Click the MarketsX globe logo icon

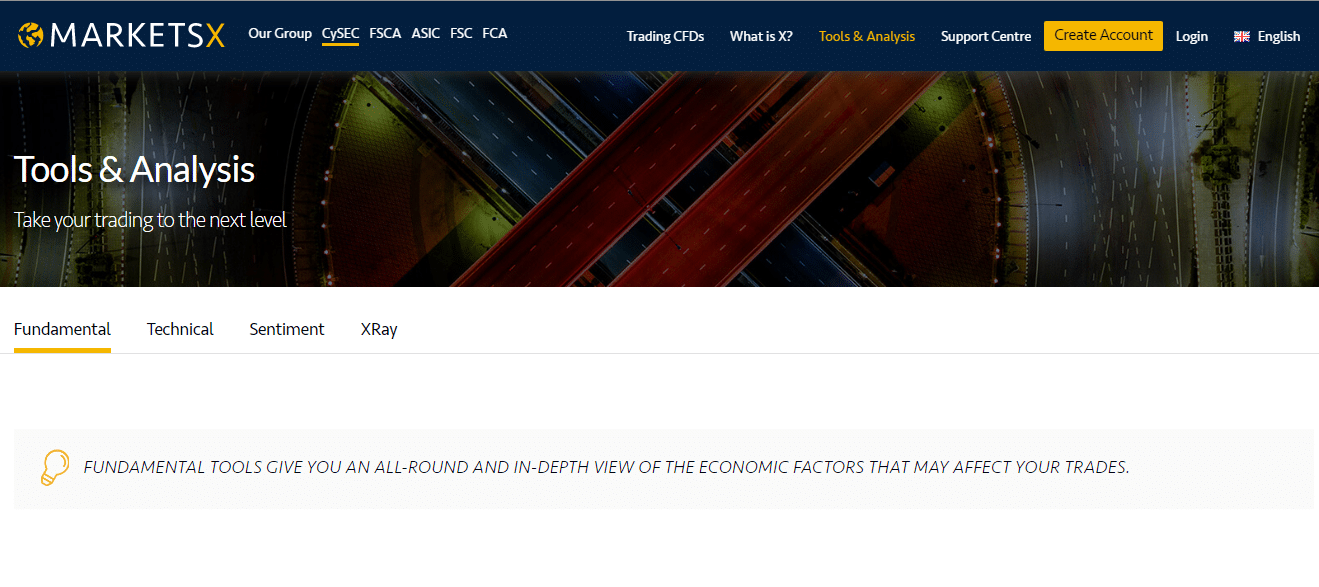tap(31, 36)
